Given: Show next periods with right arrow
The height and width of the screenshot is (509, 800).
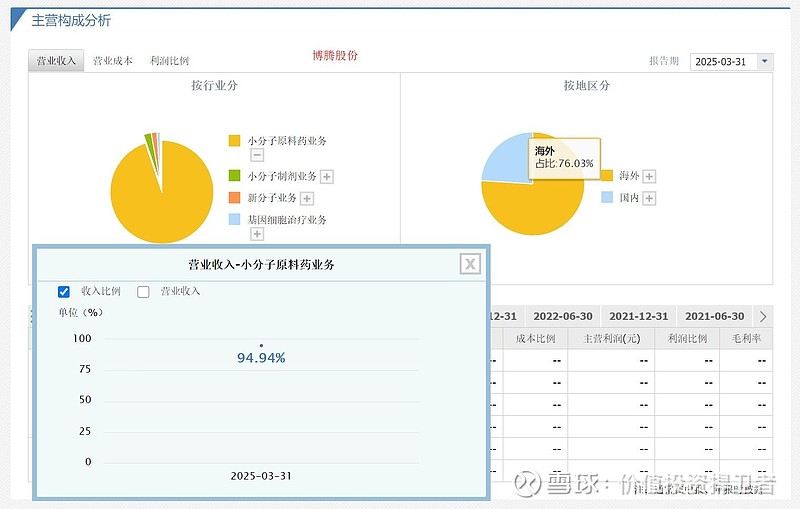Looking at the screenshot, I should tap(763, 317).
